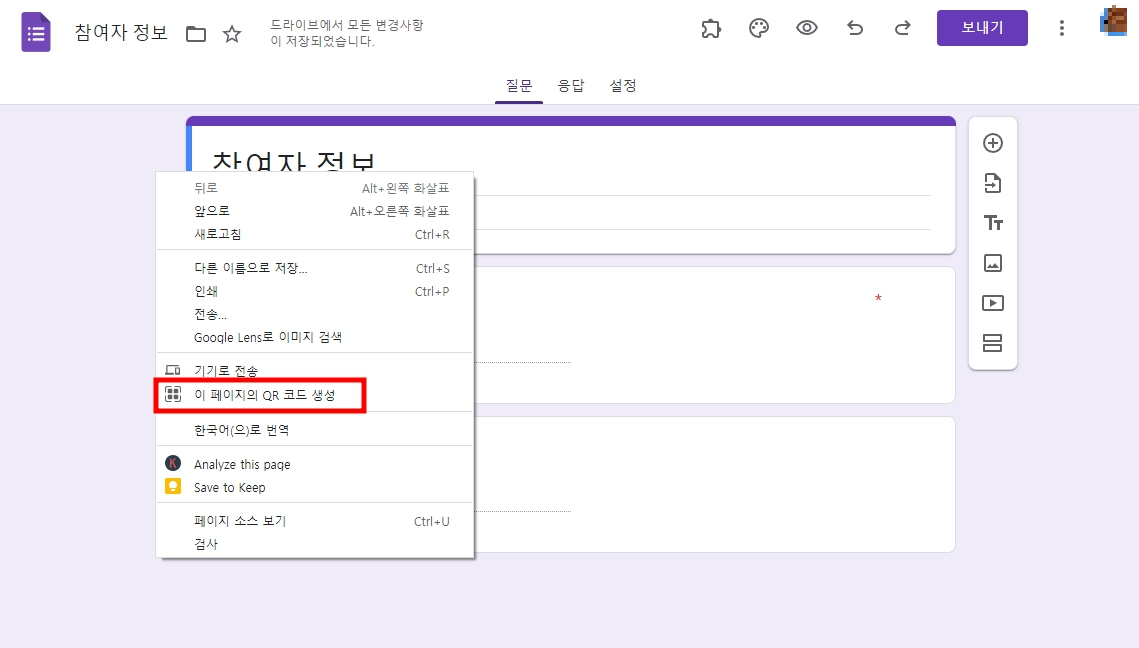This screenshot has height=648, width=1139.
Task: Star the 참여자 정보 form
Action: pyautogui.click(x=231, y=33)
